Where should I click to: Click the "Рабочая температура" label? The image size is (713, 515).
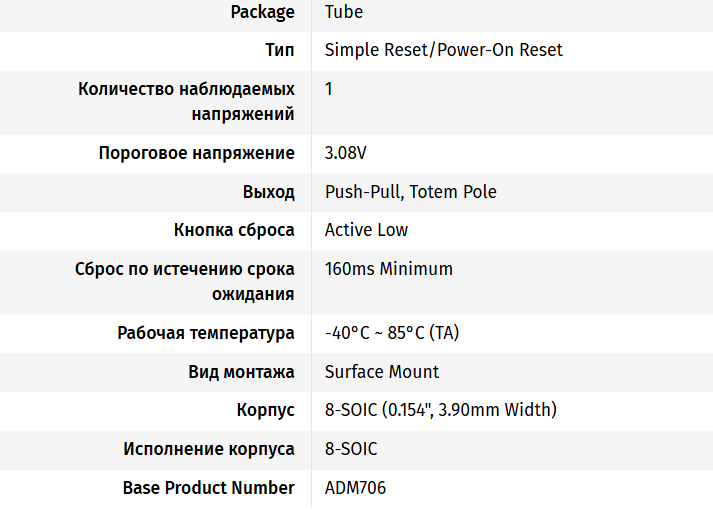pyautogui.click(x=205, y=333)
